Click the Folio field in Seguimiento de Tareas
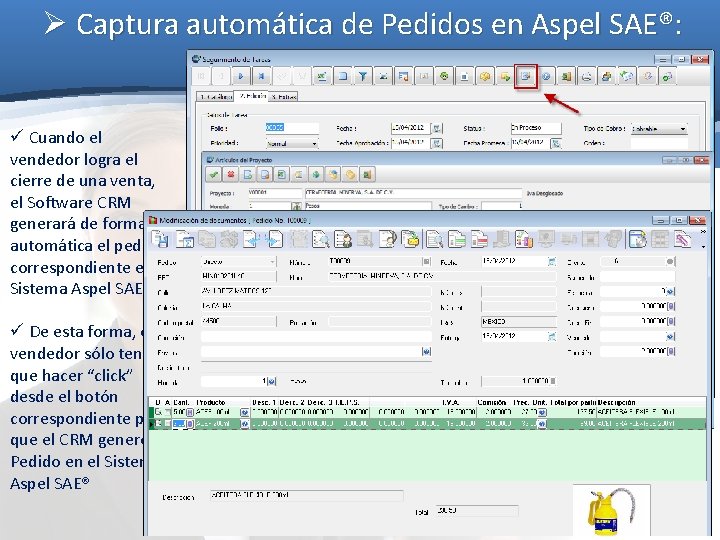 pyautogui.click(x=292, y=128)
